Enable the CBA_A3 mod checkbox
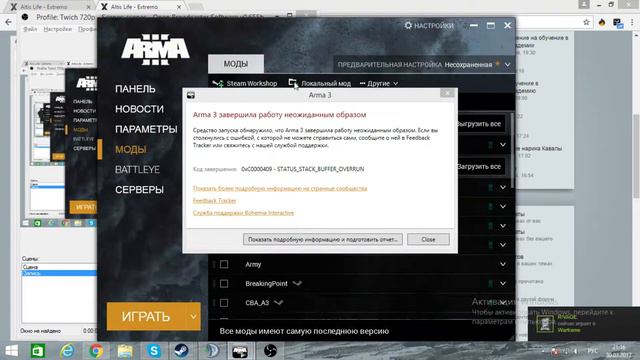640x360 pixels. point(224,303)
